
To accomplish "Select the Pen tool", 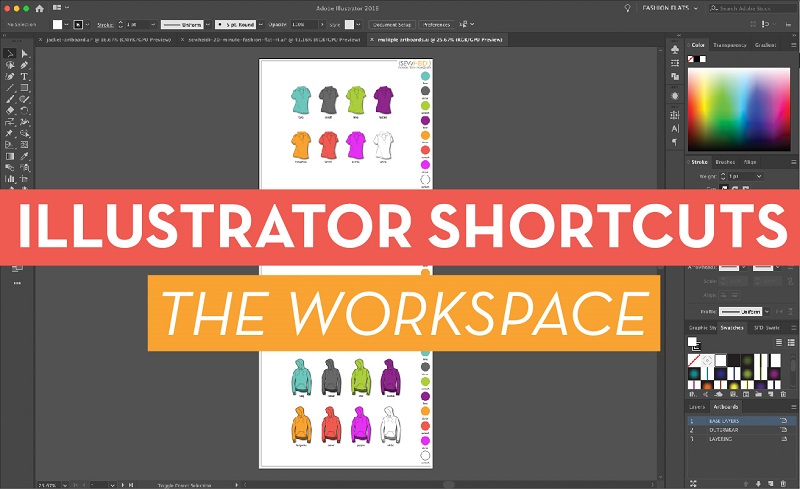I will (24, 65).
